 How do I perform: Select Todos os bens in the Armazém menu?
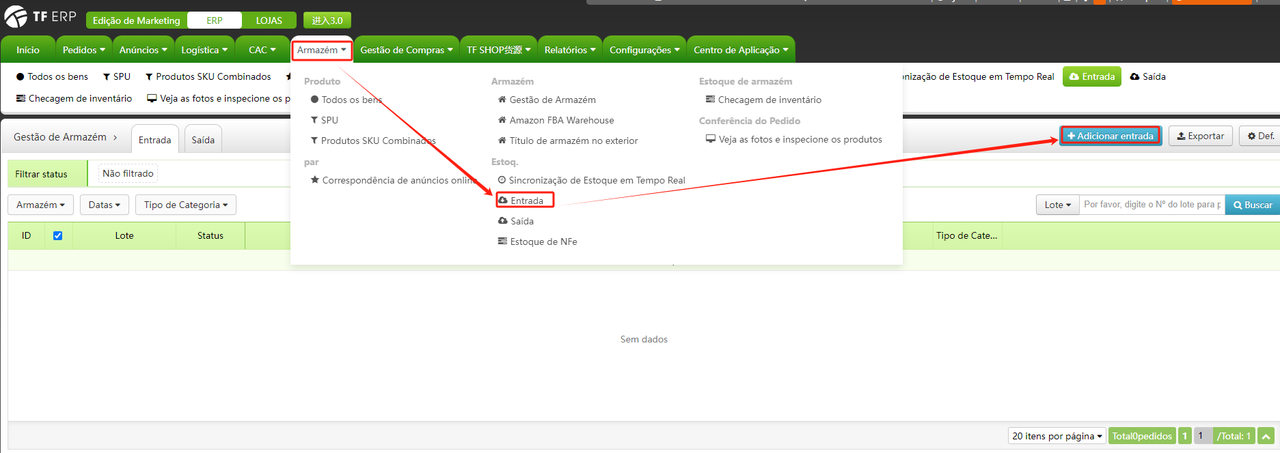pos(346,100)
